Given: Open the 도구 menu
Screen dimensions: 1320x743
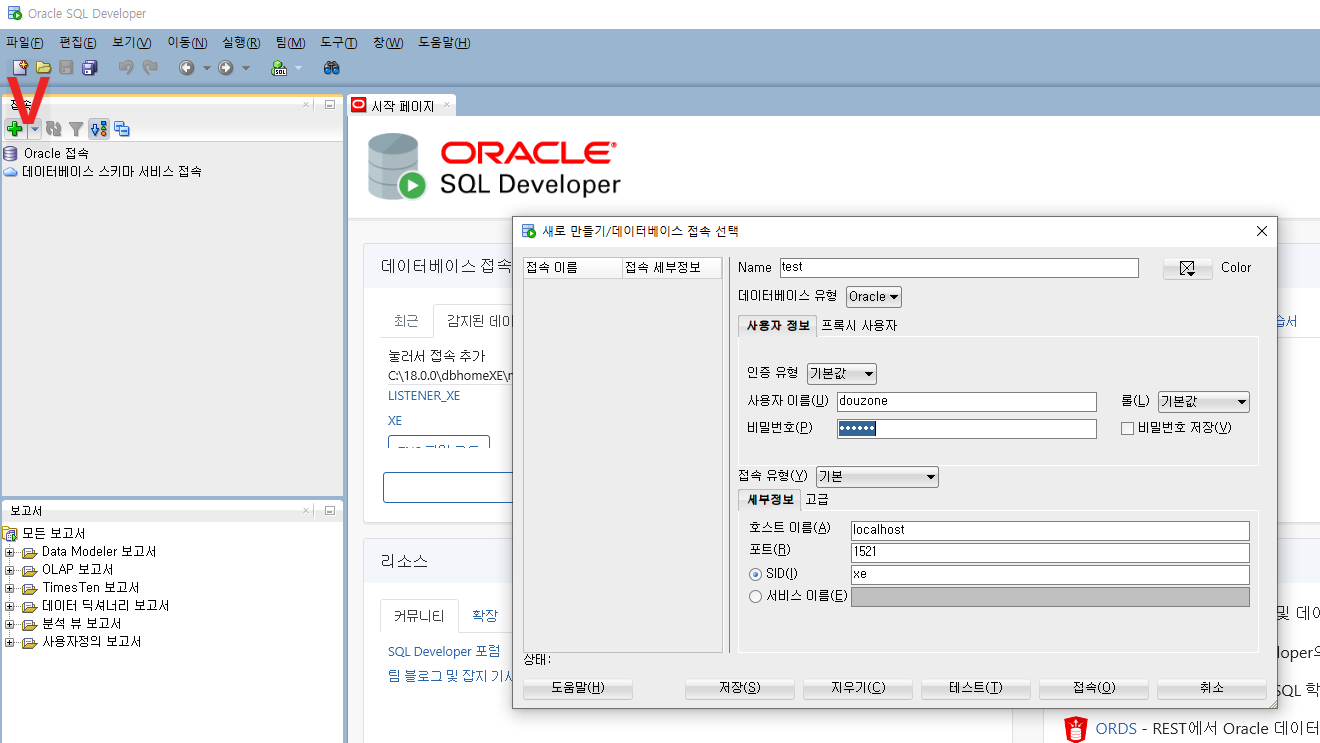Looking at the screenshot, I should point(339,42).
